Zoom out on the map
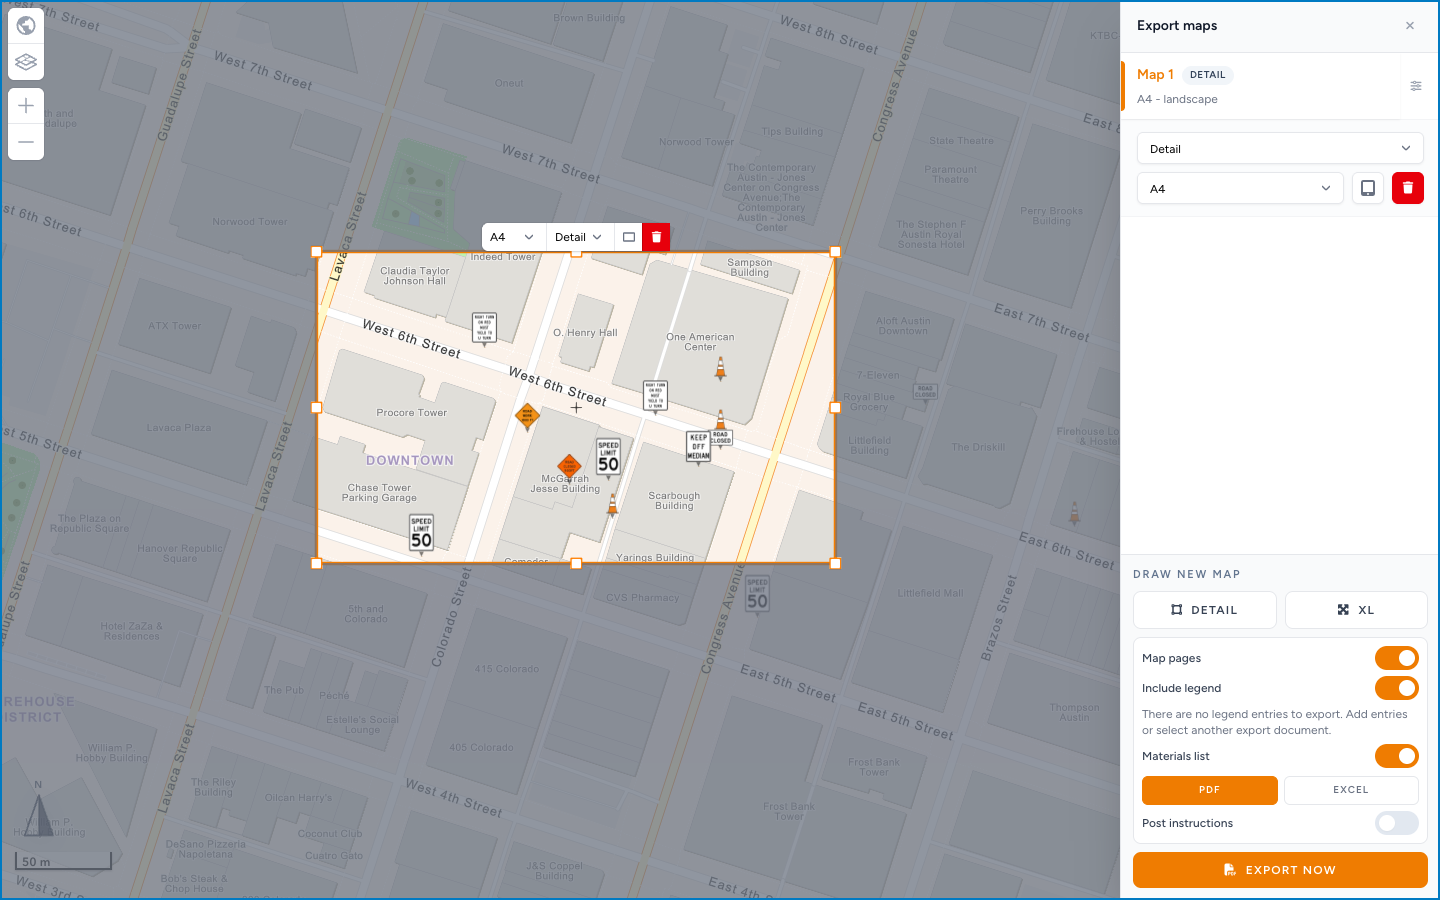Viewport: 1440px width, 900px height. pos(26,142)
